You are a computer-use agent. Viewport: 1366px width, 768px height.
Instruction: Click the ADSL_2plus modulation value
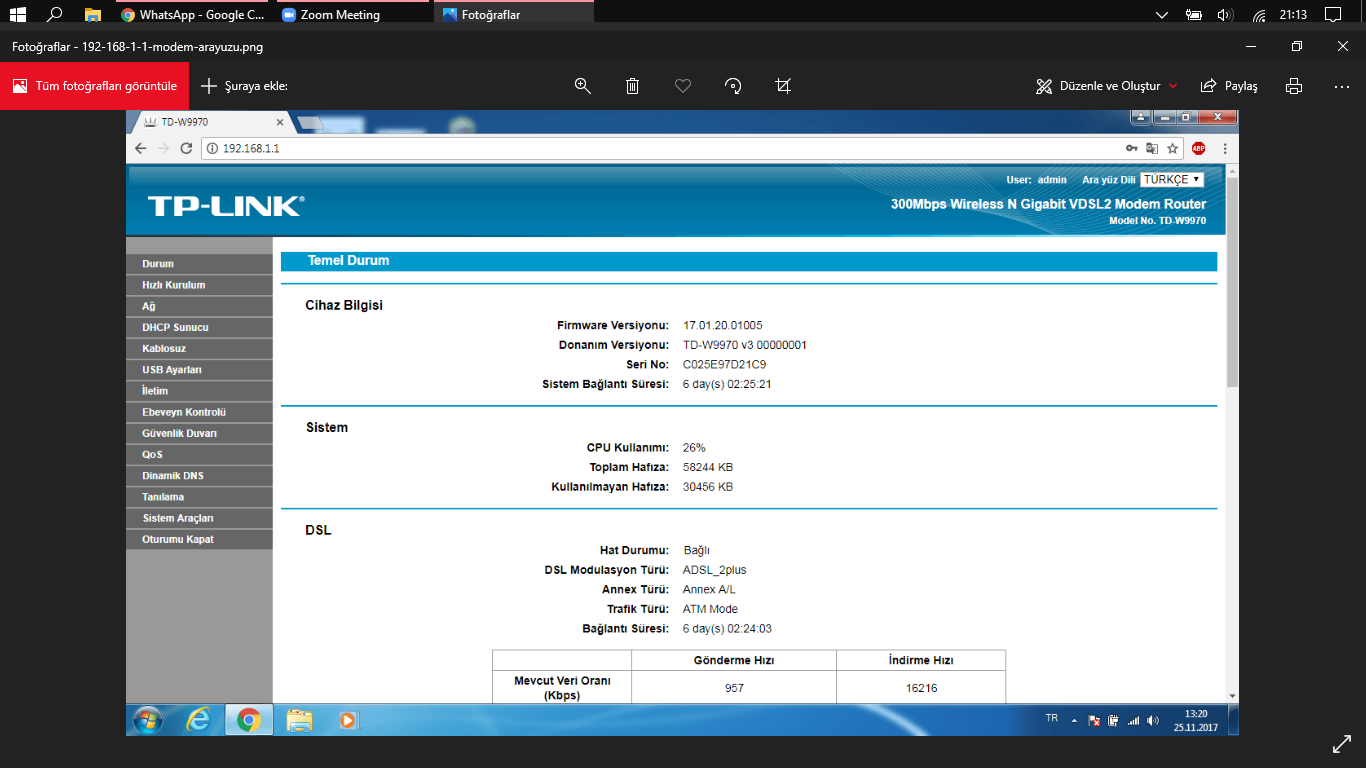(714, 570)
